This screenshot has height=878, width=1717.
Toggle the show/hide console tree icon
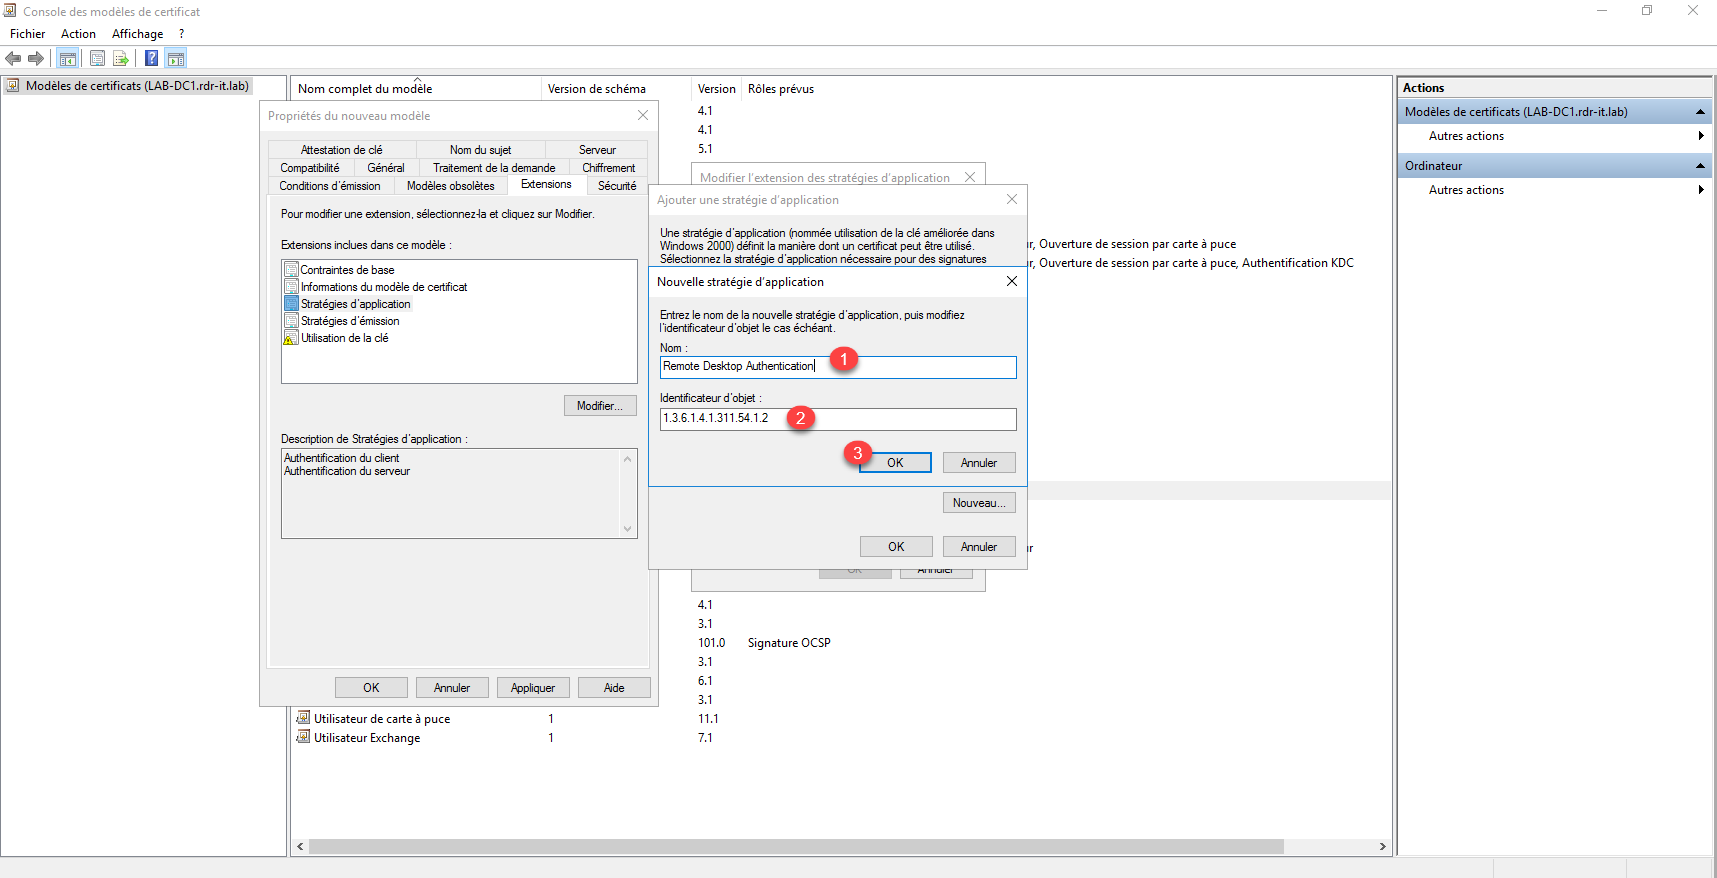pos(68,59)
